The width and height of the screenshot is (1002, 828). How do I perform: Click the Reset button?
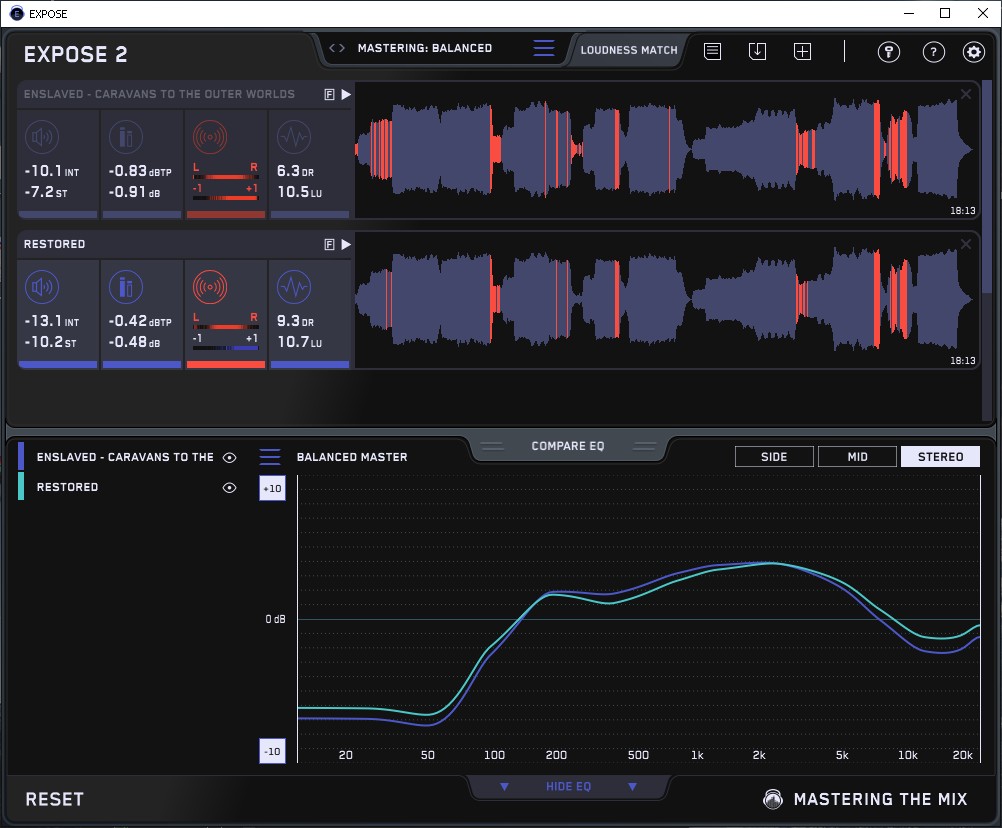[54, 799]
